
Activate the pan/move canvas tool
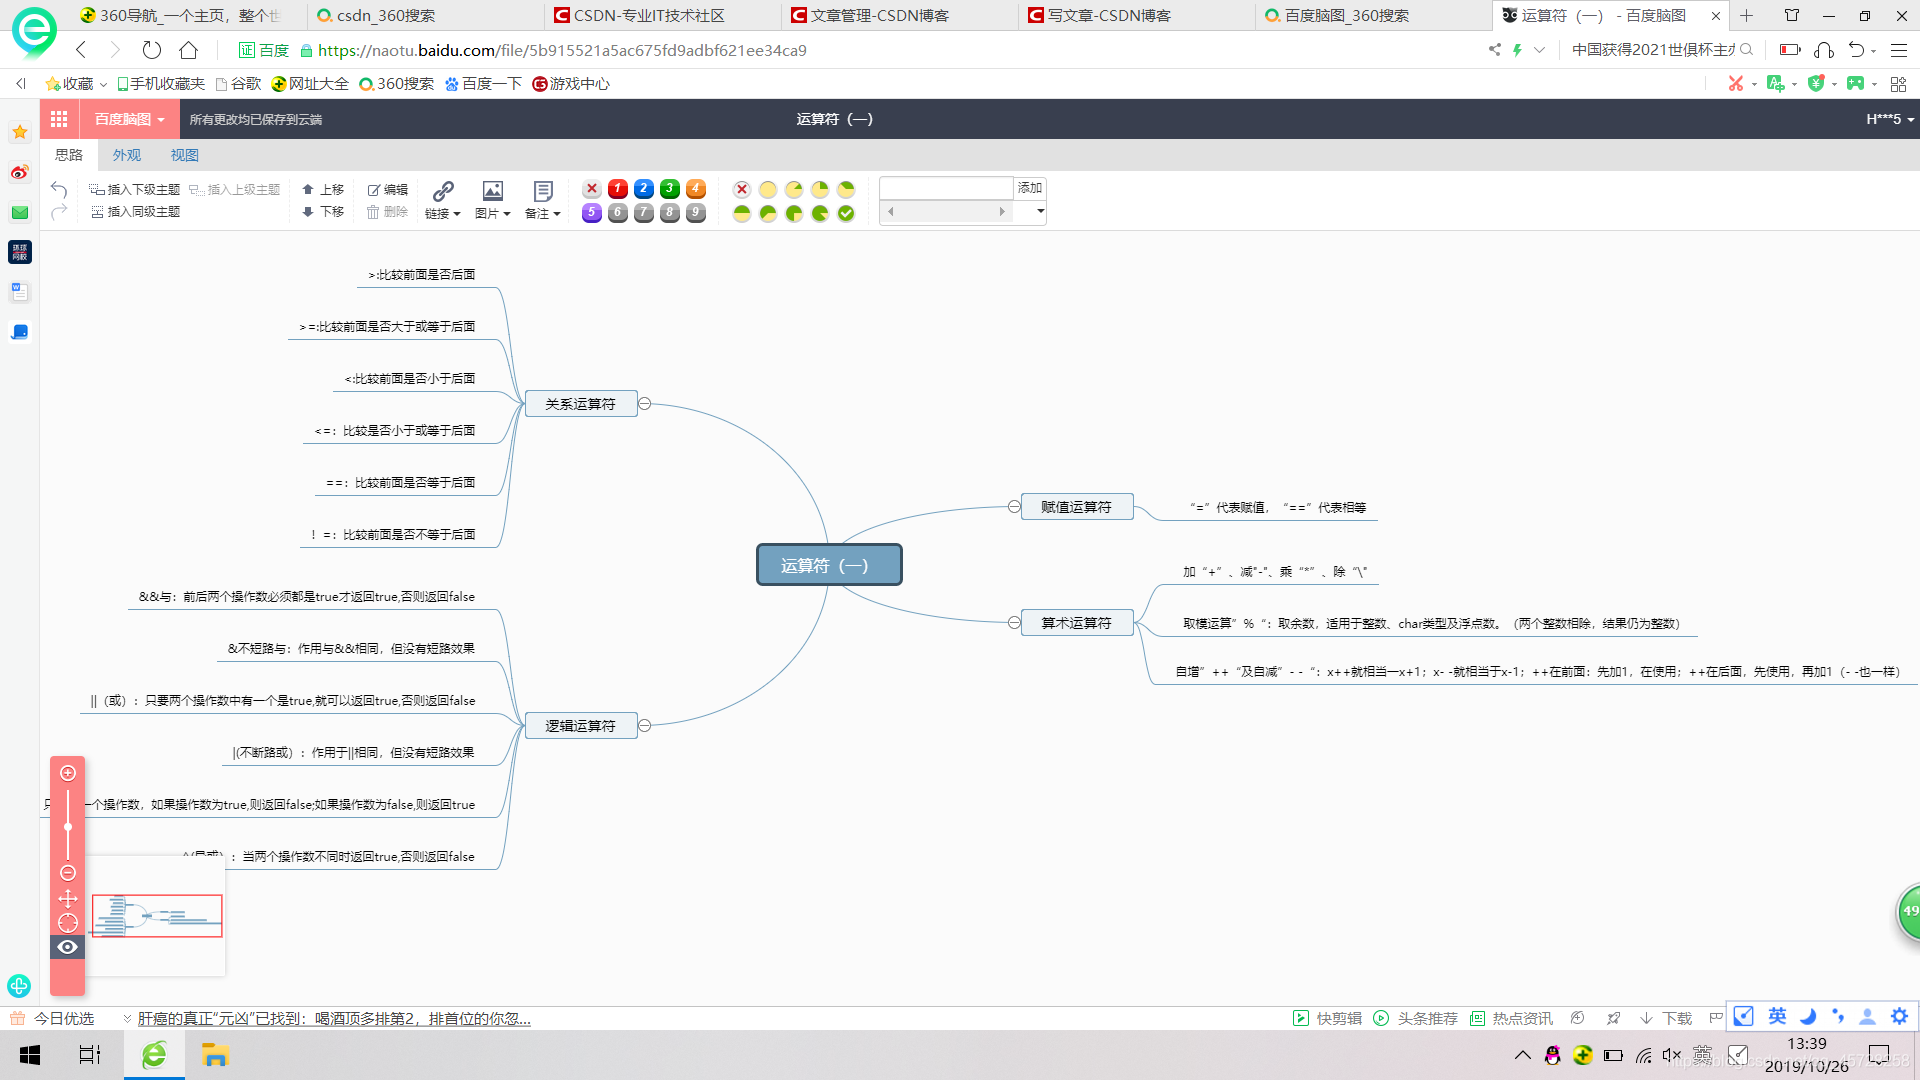coord(68,898)
